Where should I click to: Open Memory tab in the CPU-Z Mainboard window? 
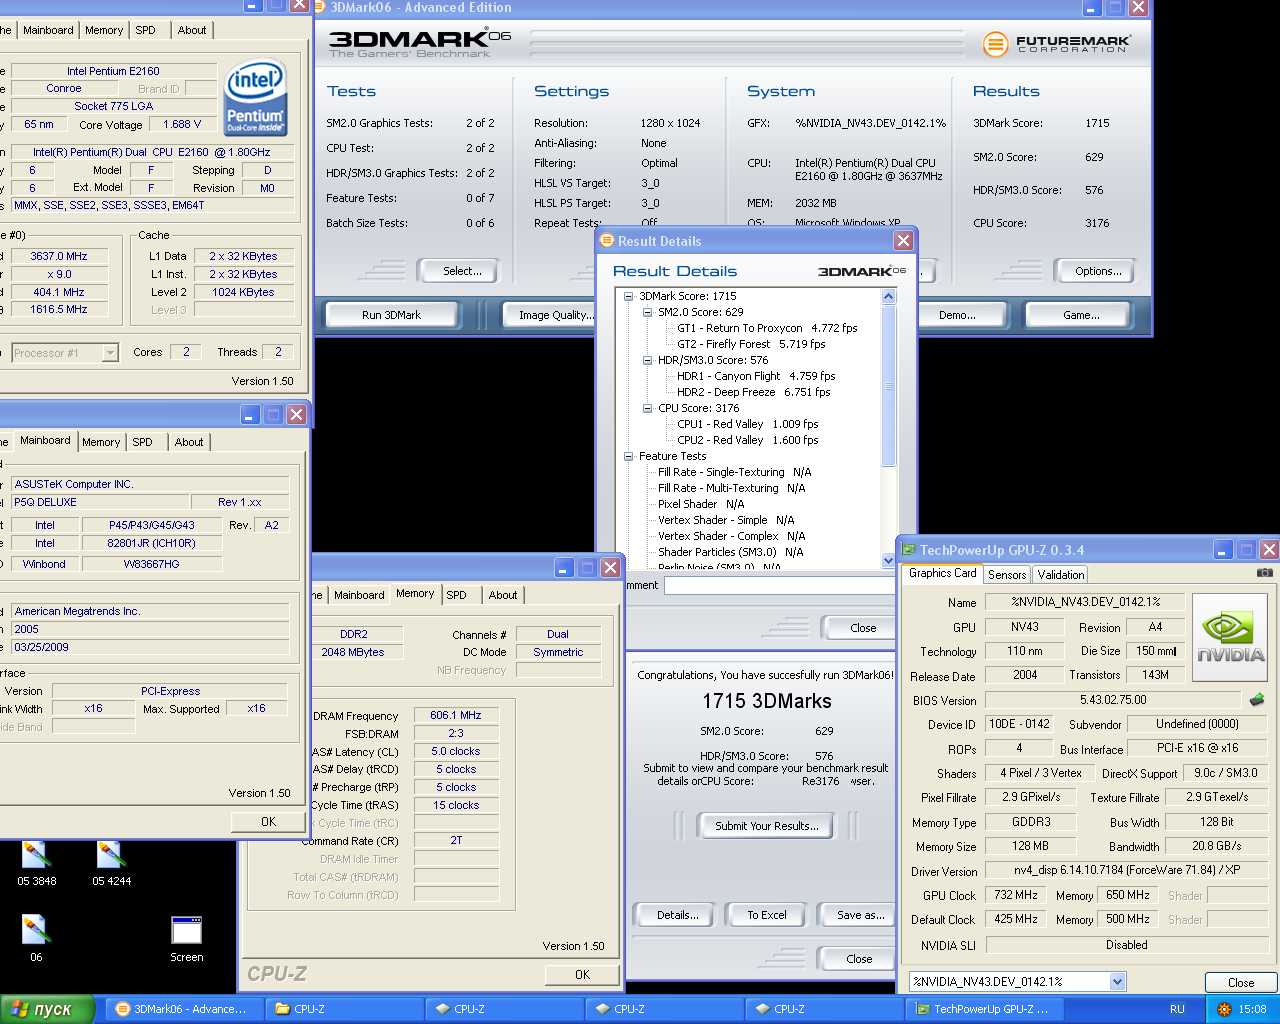101,442
